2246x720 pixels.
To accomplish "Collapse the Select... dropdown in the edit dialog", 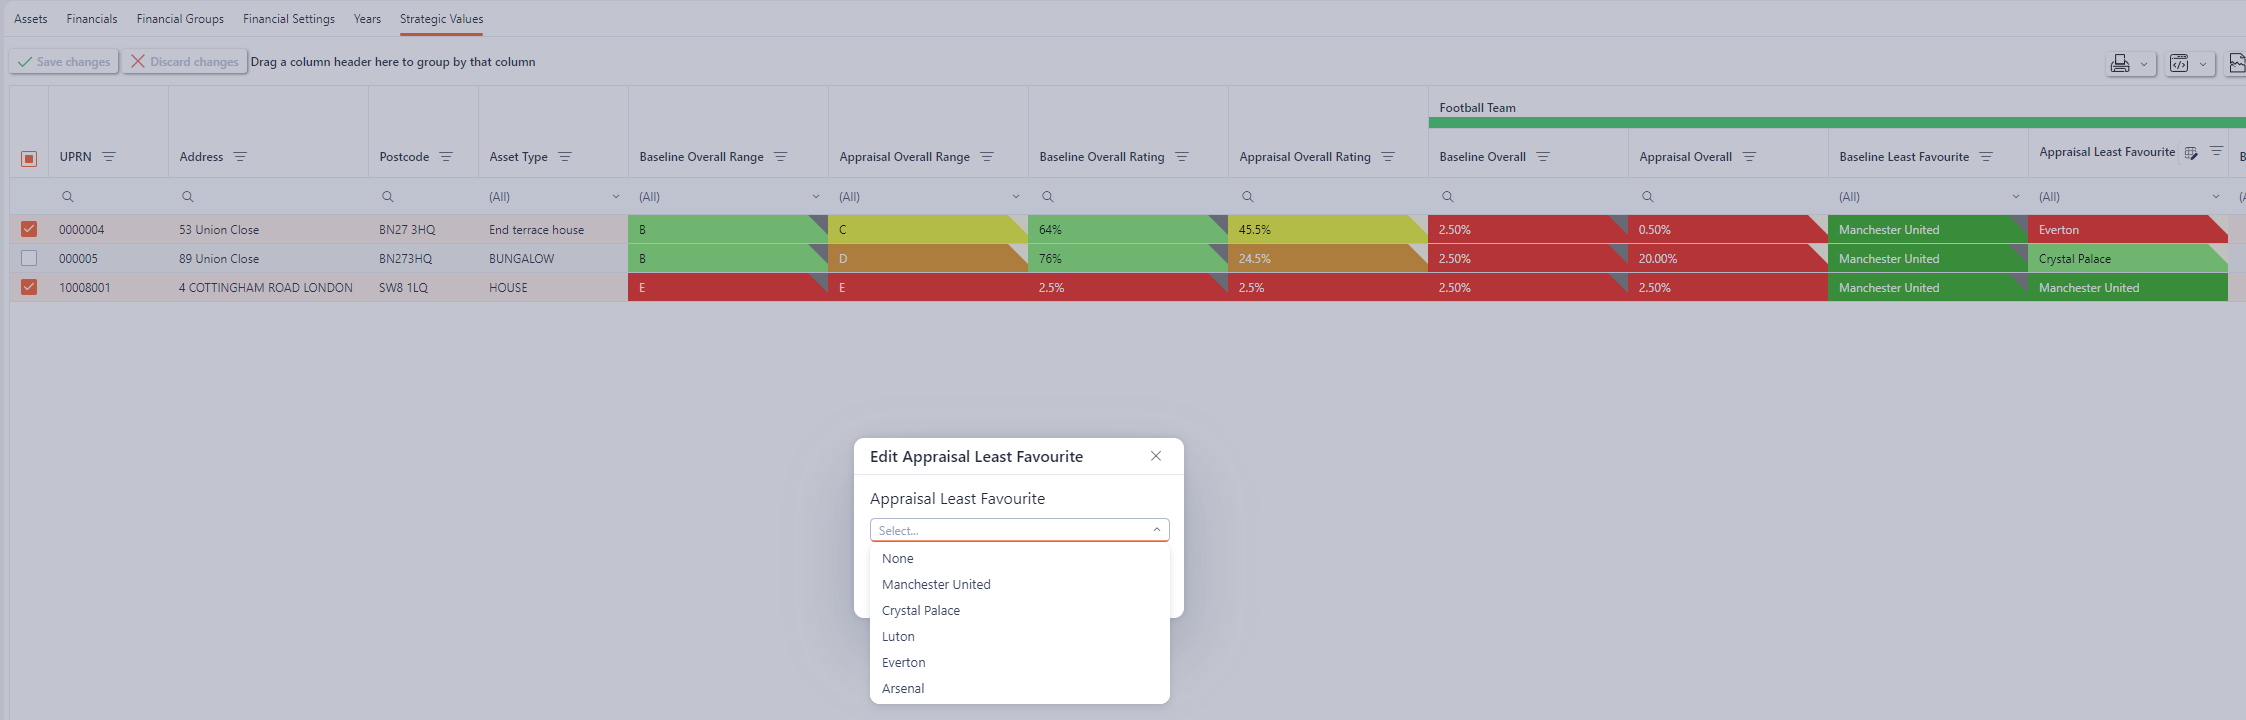I will (1156, 530).
